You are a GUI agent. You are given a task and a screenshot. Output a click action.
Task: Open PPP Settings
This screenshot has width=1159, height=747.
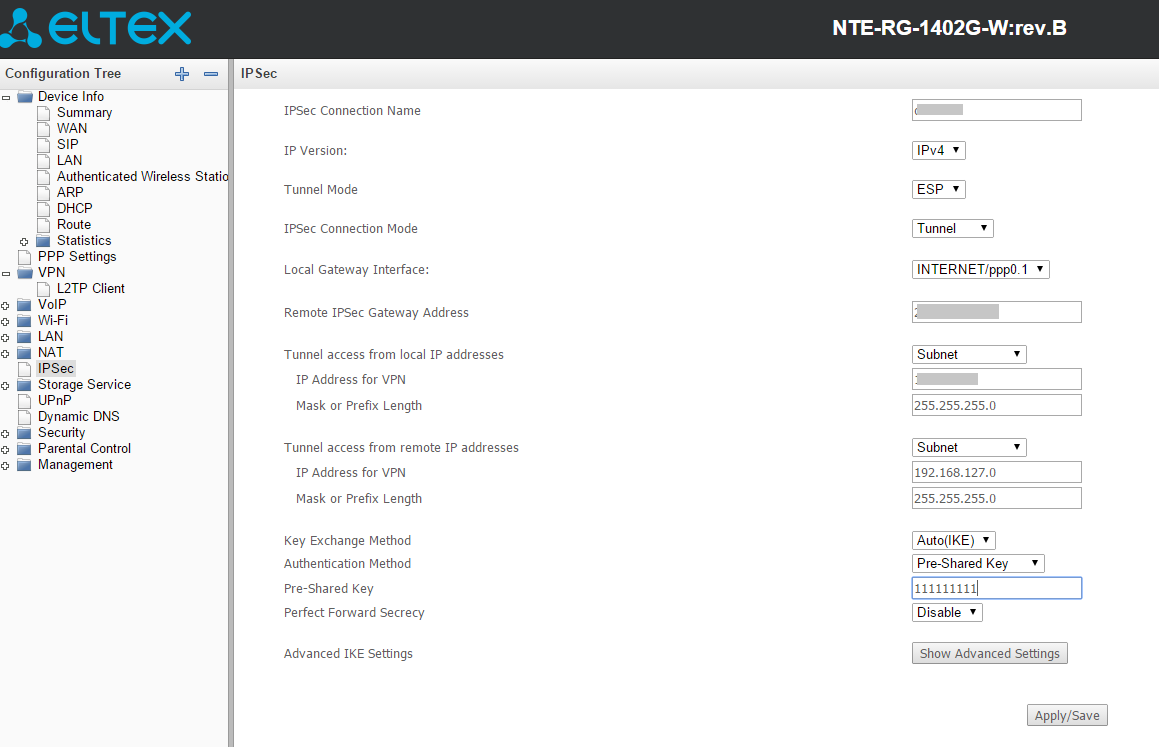[x=77, y=256]
